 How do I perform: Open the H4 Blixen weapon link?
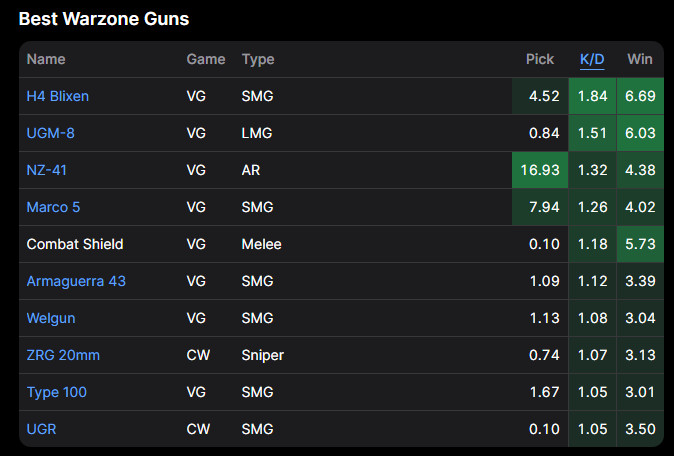pos(57,97)
